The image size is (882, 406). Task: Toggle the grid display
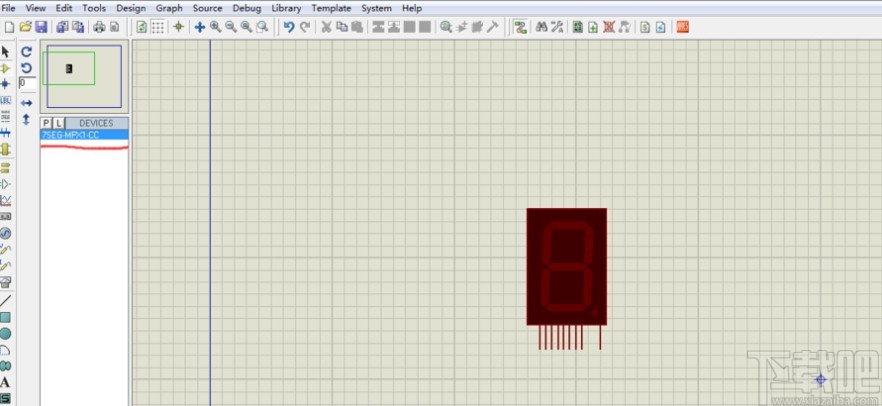click(x=158, y=27)
